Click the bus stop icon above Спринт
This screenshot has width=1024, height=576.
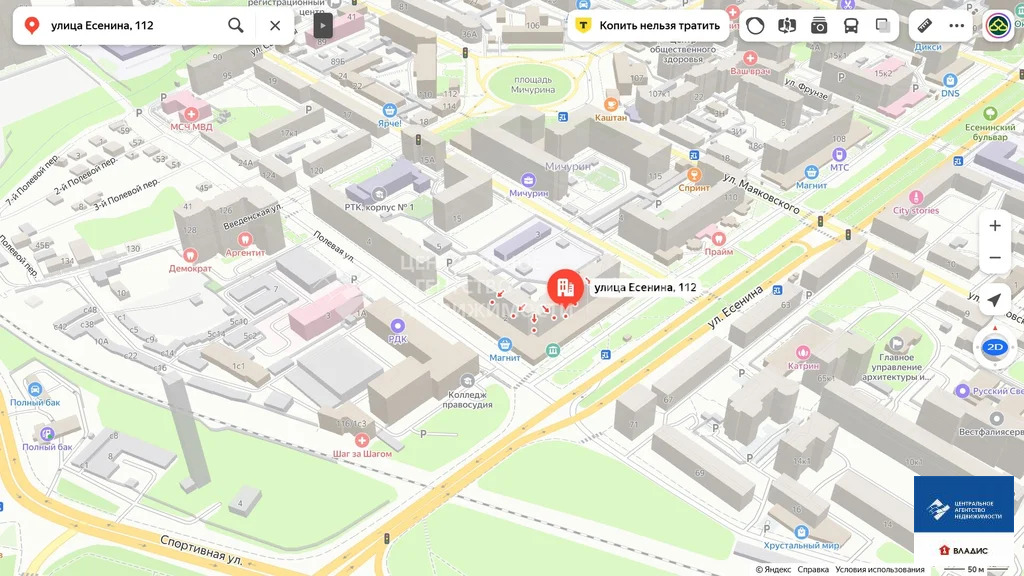tap(694, 155)
